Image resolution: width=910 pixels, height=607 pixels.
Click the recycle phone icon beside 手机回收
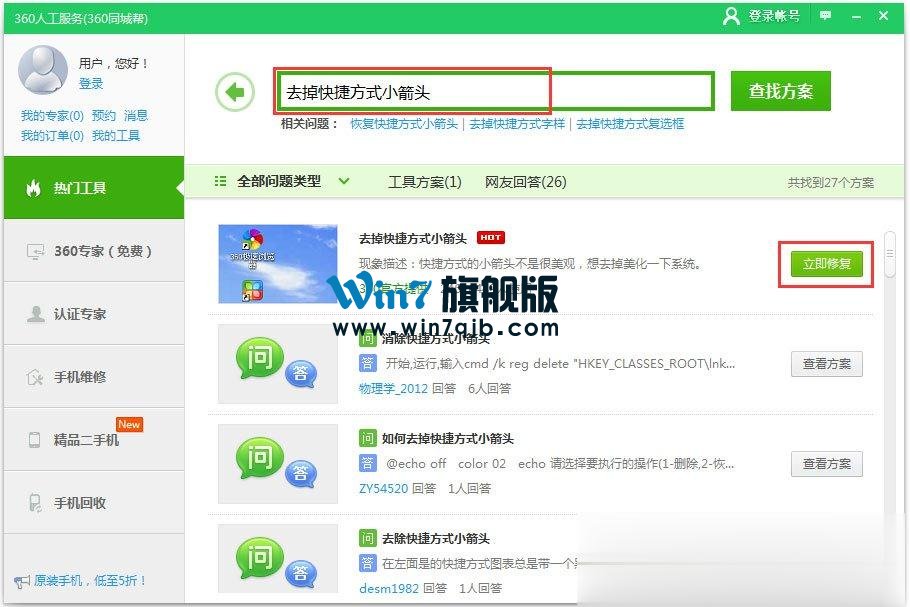(35, 503)
